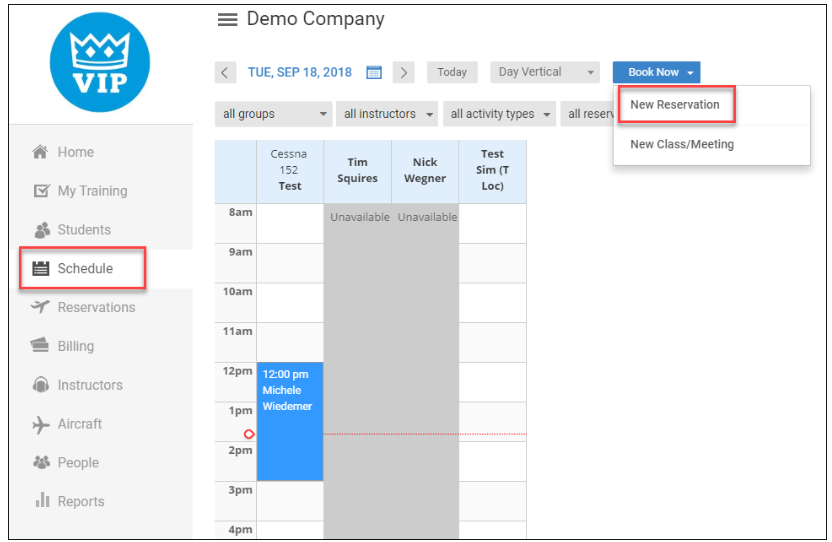Viewport: 832px width, 542px height.
Task: Click the 3pm time label
Action: pyautogui.click(x=240, y=490)
